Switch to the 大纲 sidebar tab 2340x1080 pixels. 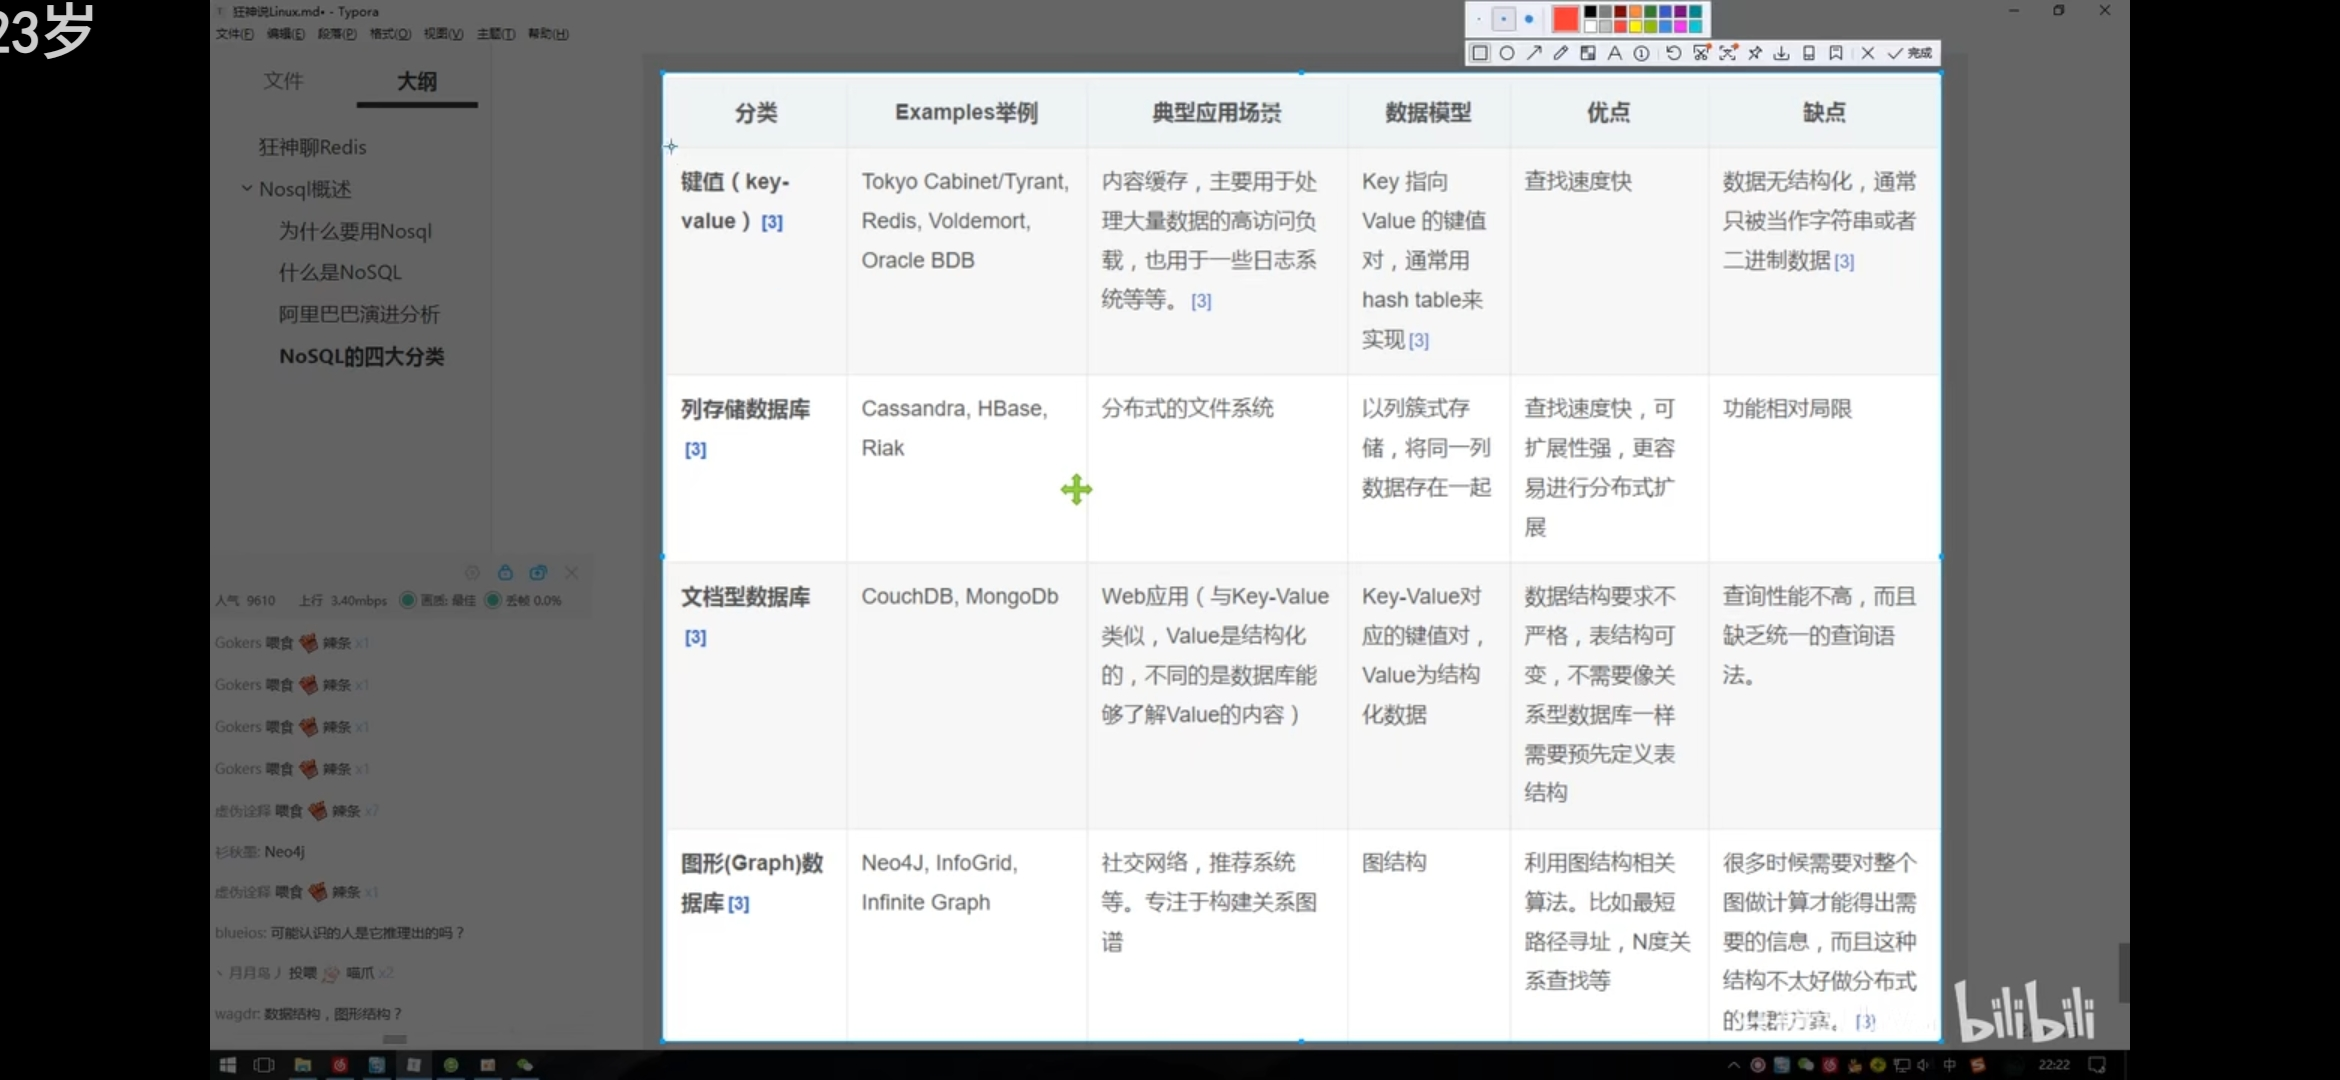417,81
